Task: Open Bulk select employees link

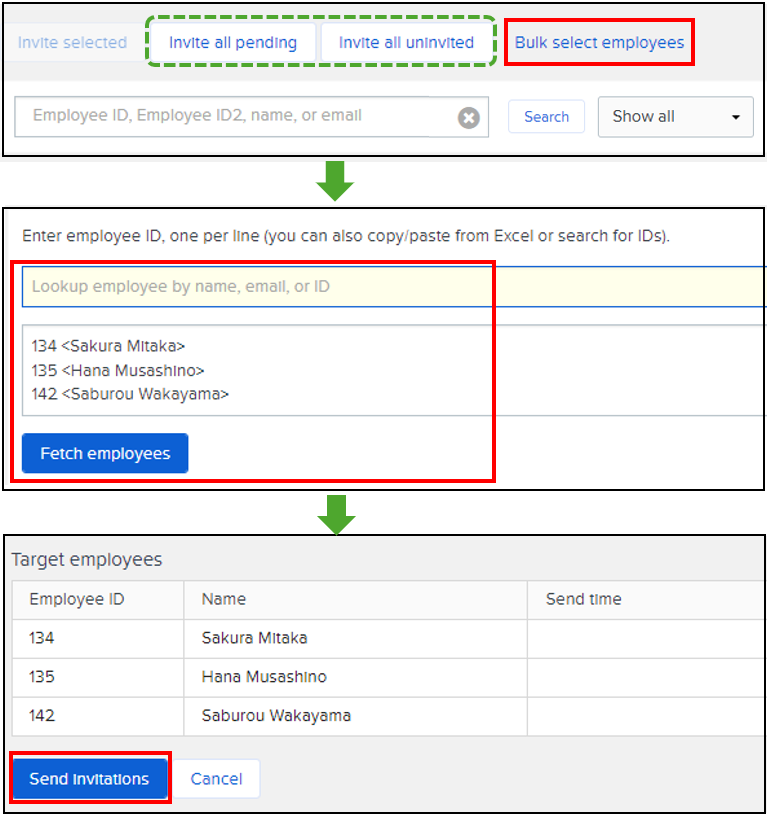Action: (x=599, y=43)
